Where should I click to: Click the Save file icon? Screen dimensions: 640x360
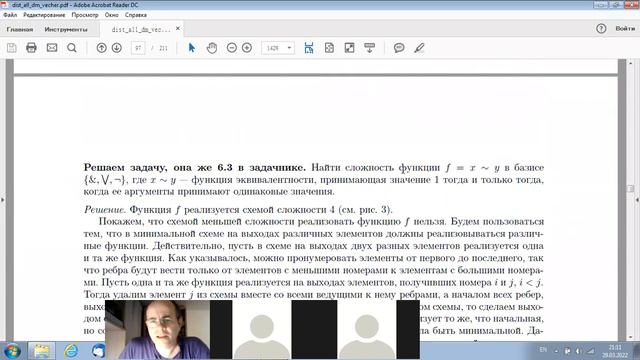click(12, 48)
